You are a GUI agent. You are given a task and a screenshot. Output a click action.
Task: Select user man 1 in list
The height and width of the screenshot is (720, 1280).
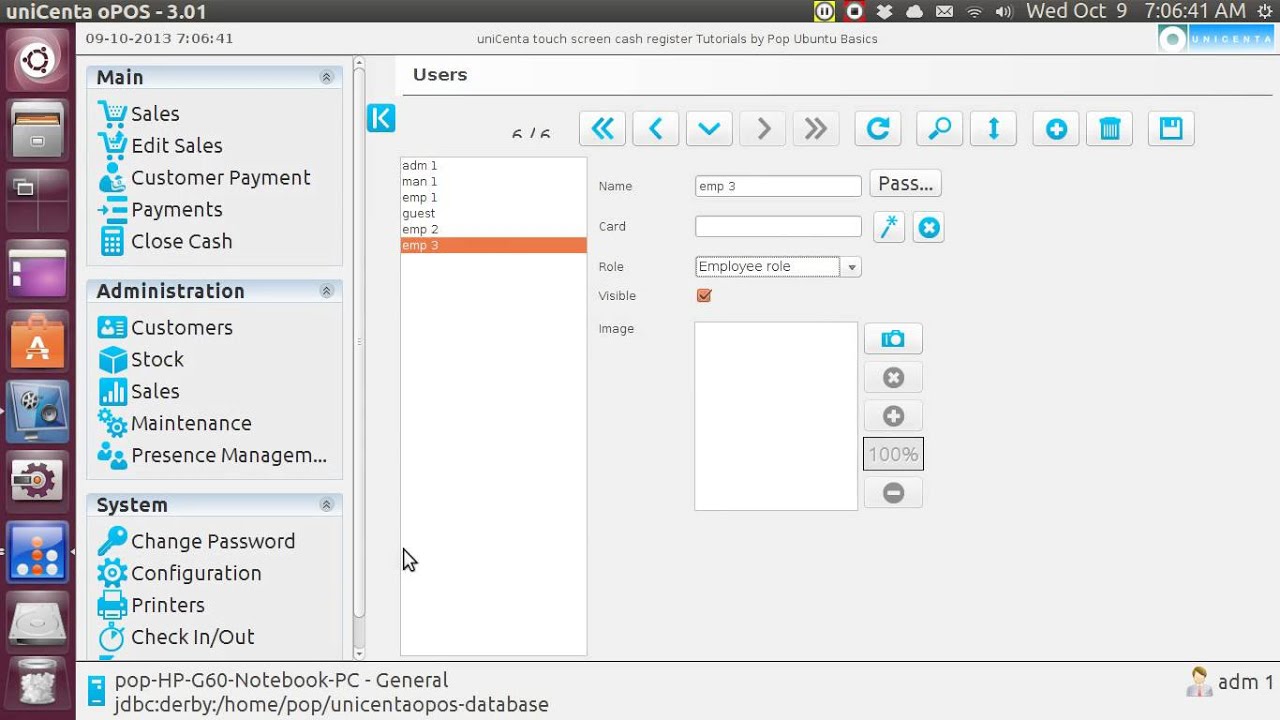tap(493, 182)
